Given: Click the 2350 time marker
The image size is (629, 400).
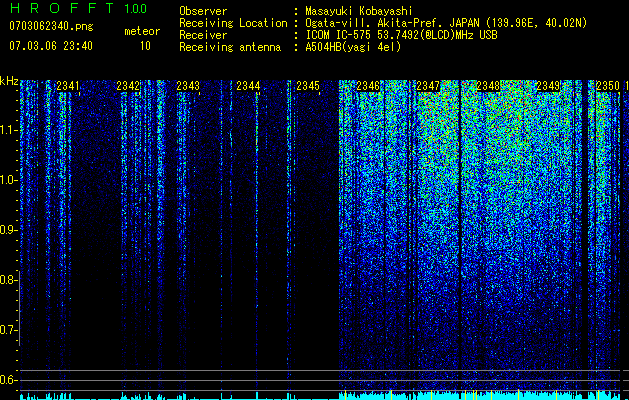Looking at the screenshot, I should [x=608, y=86].
